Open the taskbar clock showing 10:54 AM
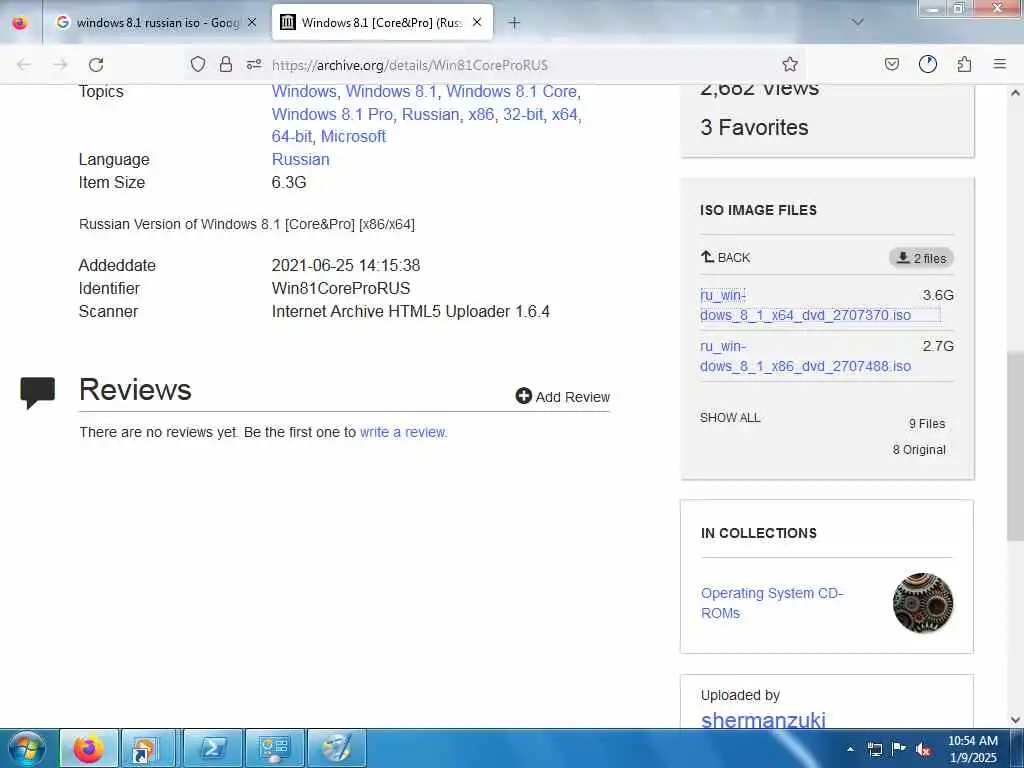Viewport: 1024px width, 768px height. pyautogui.click(x=972, y=749)
